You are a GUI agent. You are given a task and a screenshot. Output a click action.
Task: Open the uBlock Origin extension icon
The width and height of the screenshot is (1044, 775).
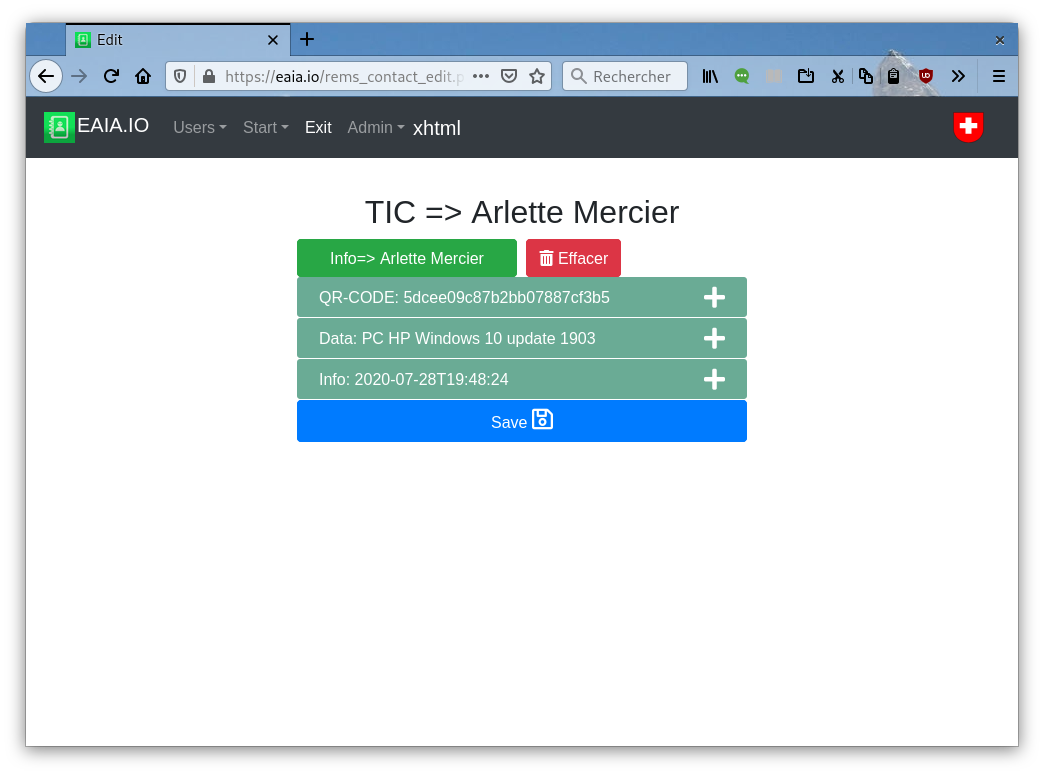(x=926, y=76)
